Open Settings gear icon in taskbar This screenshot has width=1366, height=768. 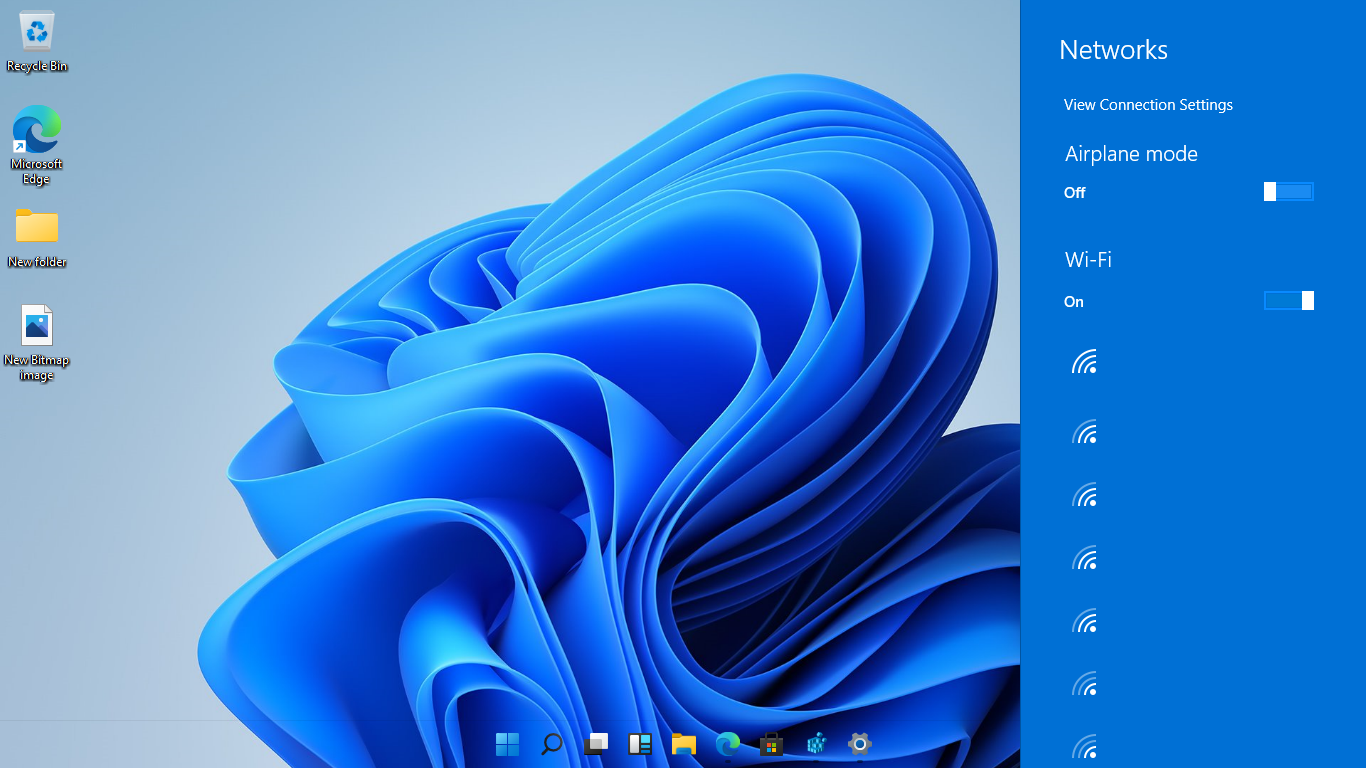[x=860, y=744]
